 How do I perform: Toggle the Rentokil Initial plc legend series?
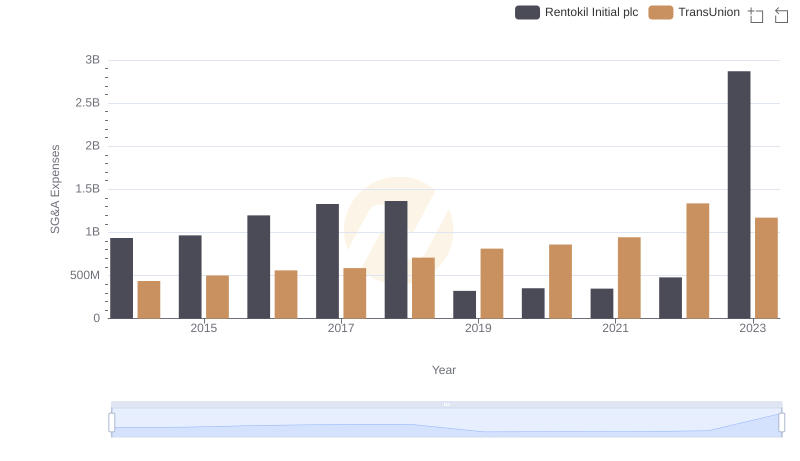click(577, 12)
